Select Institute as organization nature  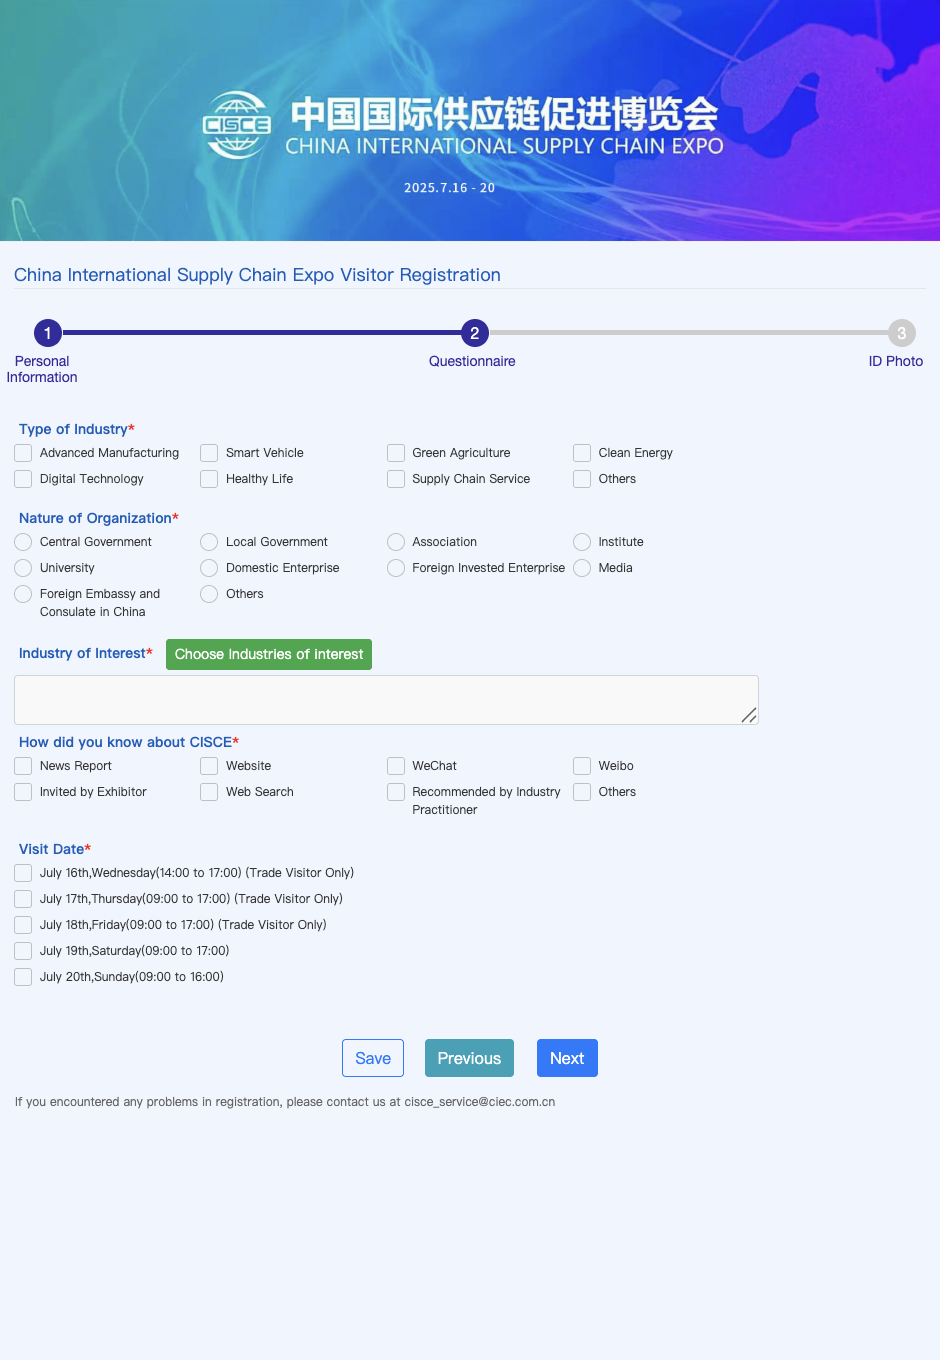[x=582, y=542]
